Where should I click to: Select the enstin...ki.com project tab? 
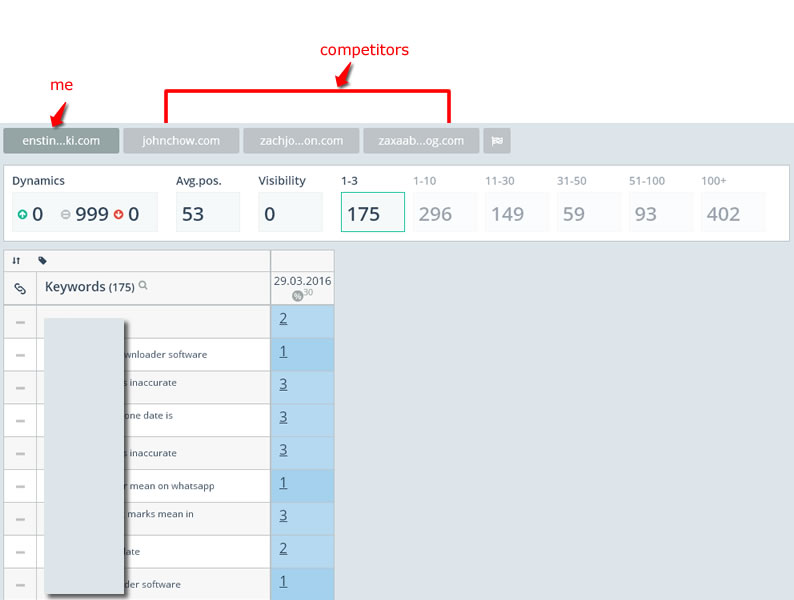coord(61,141)
